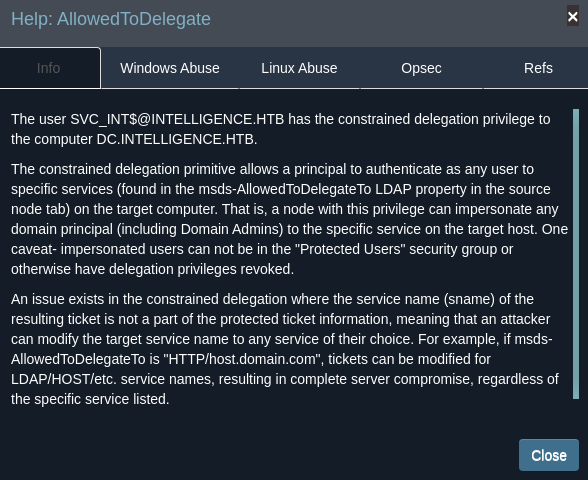
Task: View the Opsec tab
Action: [421, 68]
